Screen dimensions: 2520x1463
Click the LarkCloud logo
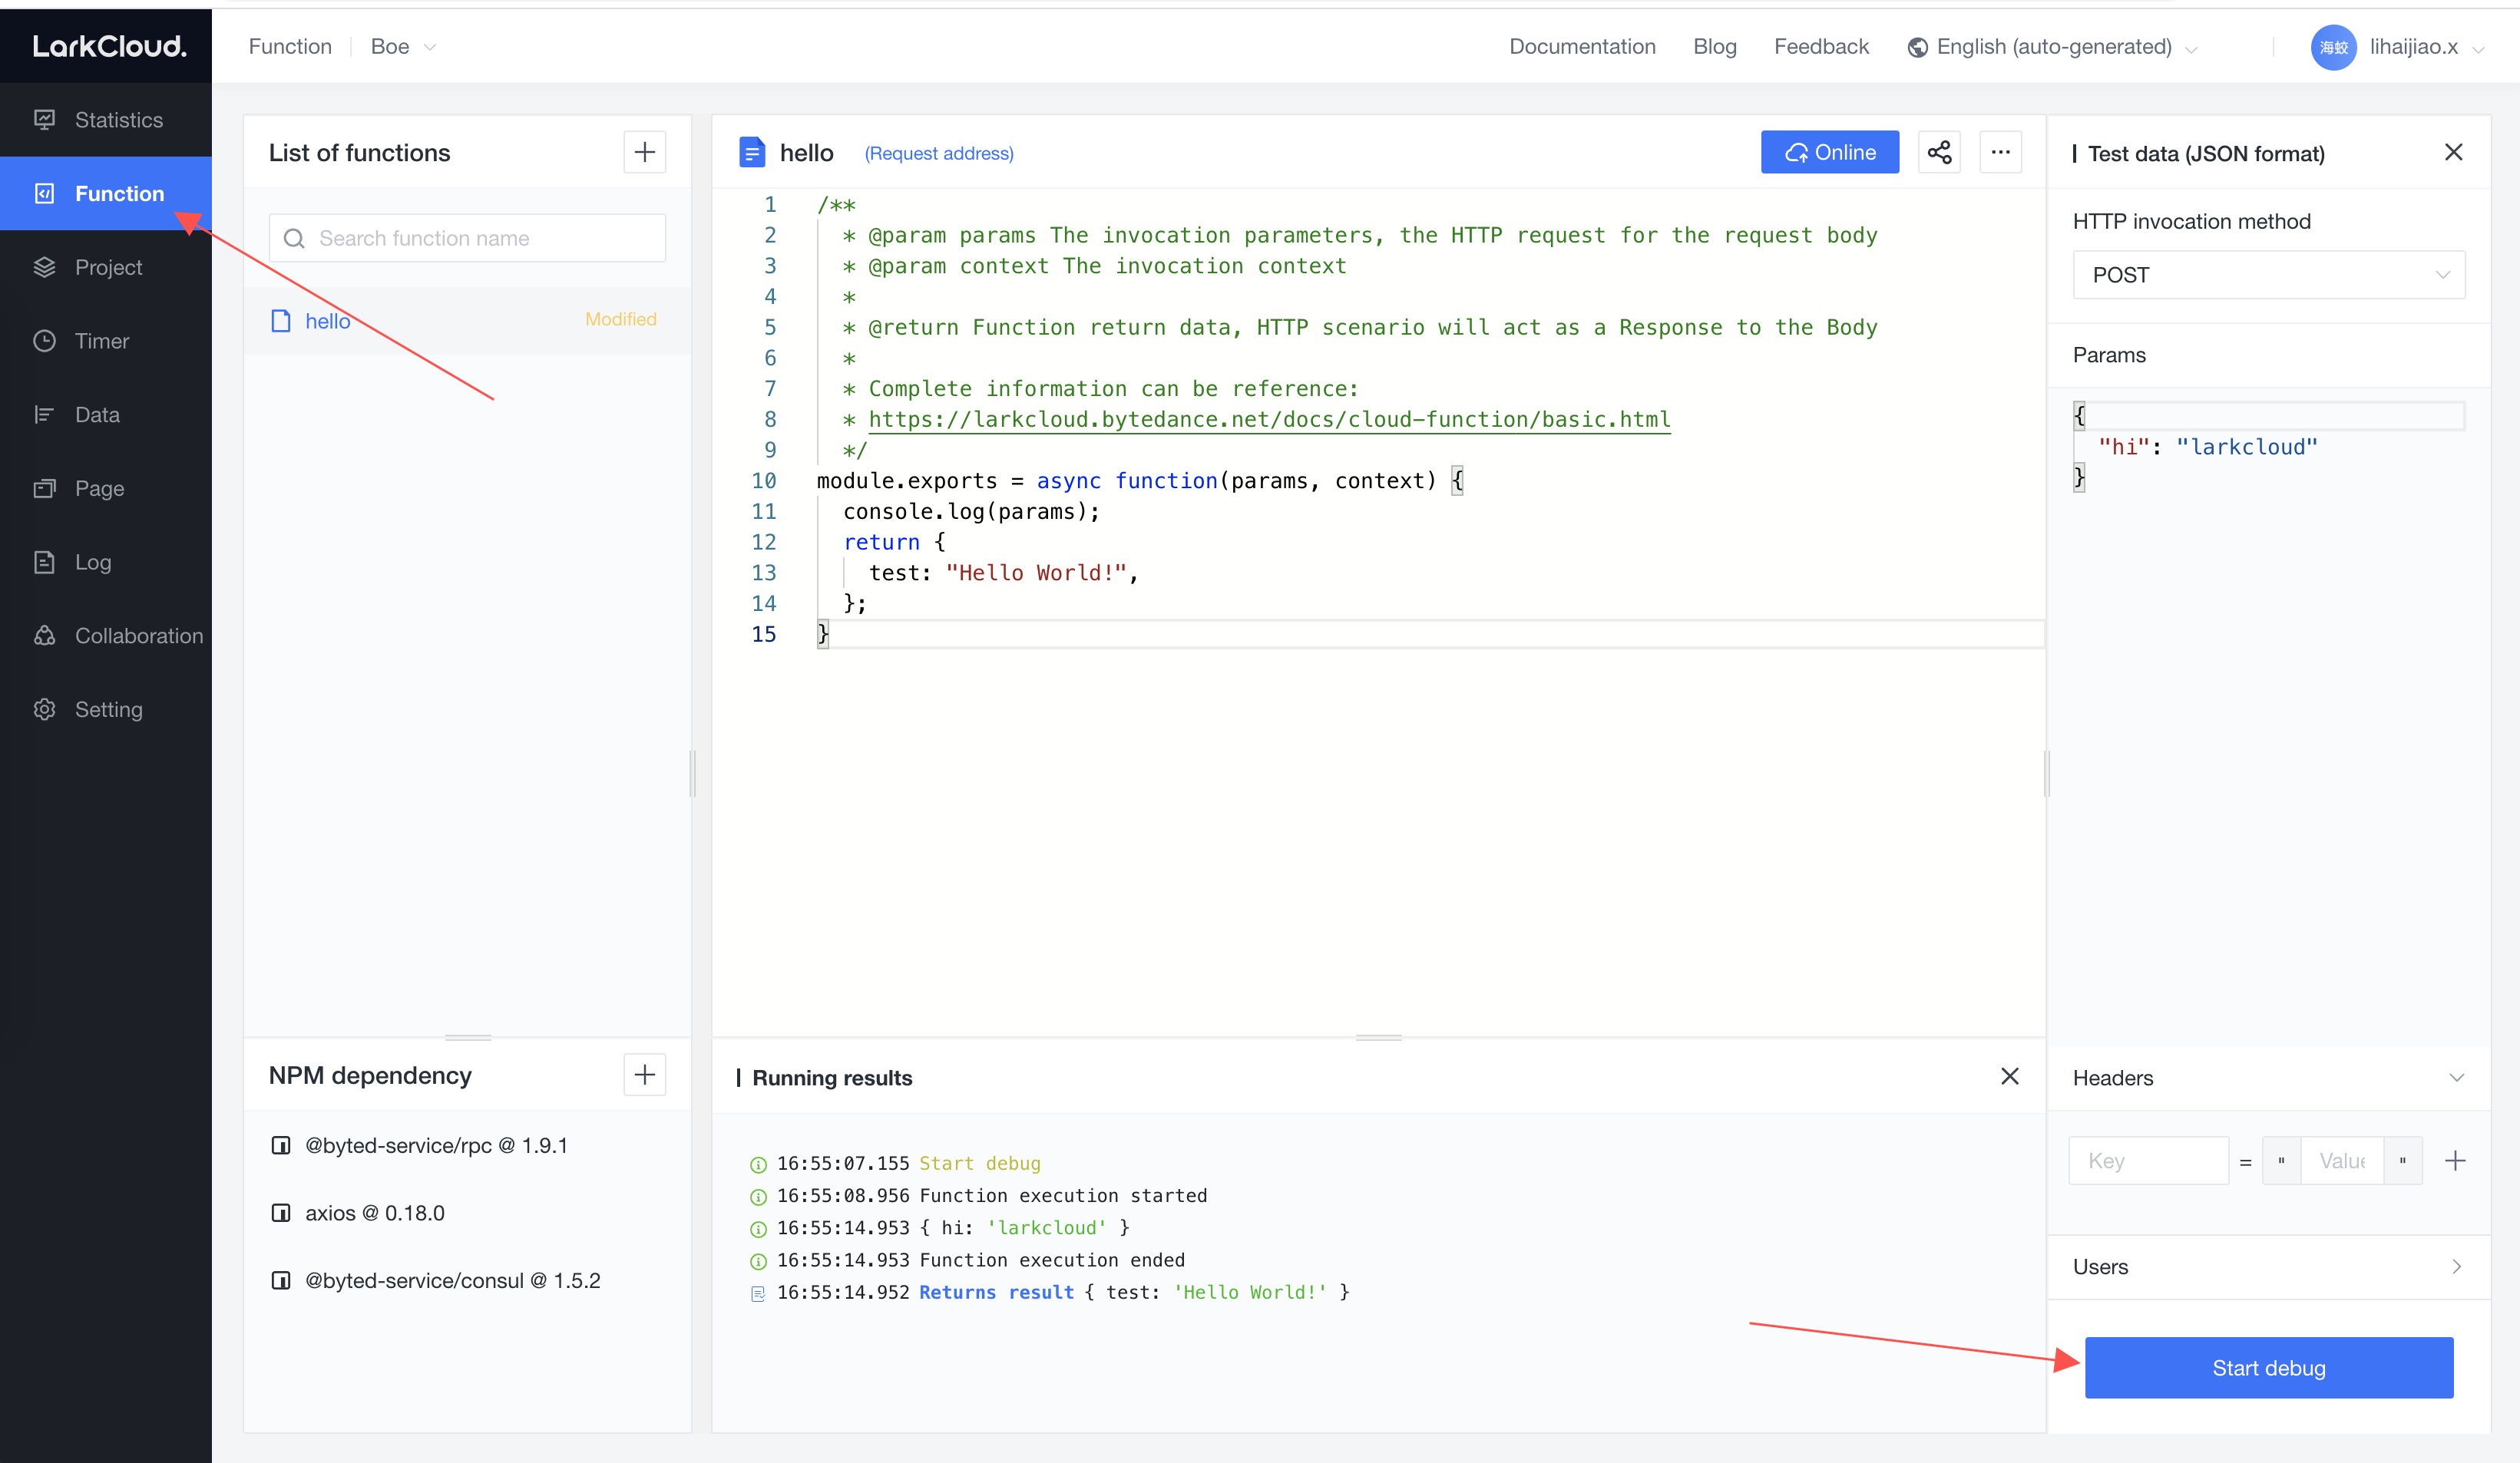tap(109, 46)
